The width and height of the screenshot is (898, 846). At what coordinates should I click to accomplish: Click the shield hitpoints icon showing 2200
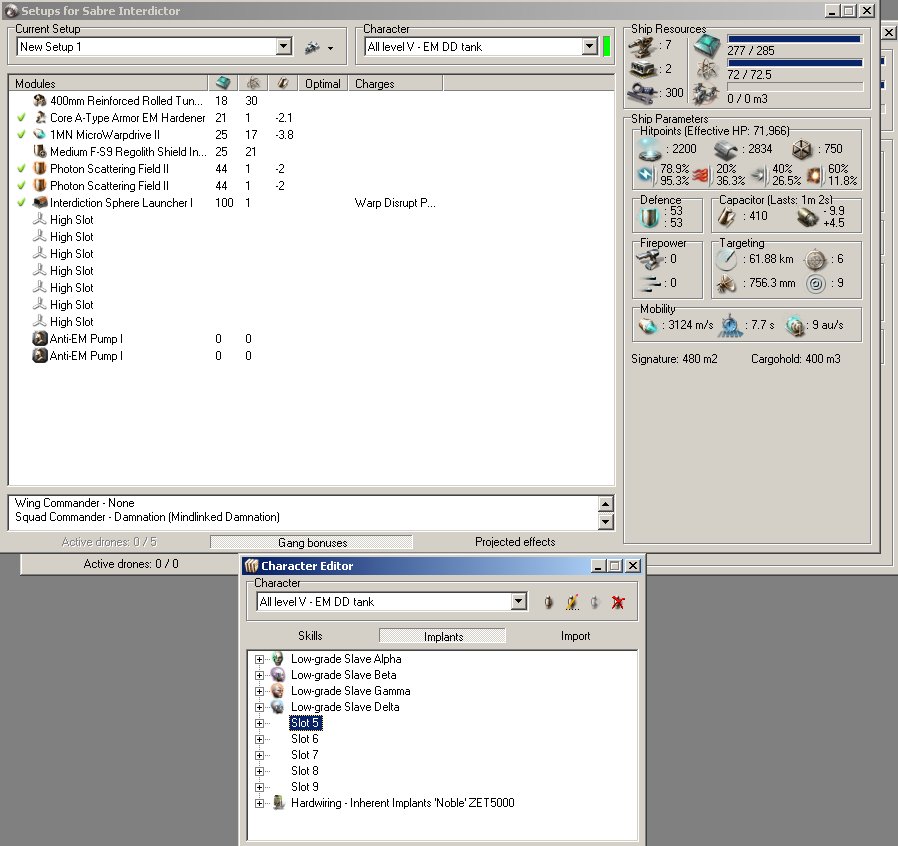649,150
